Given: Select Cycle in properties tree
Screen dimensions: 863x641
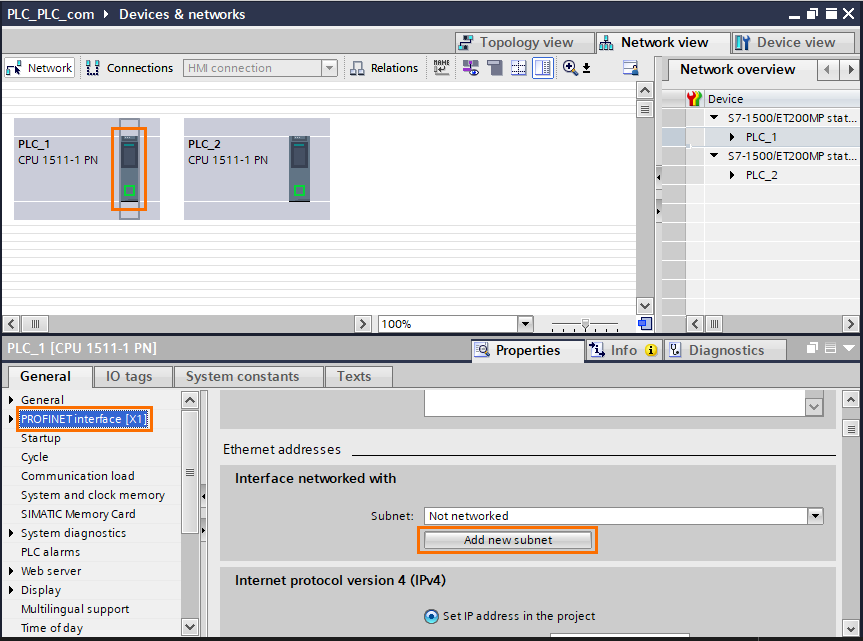Looking at the screenshot, I should click(34, 457).
